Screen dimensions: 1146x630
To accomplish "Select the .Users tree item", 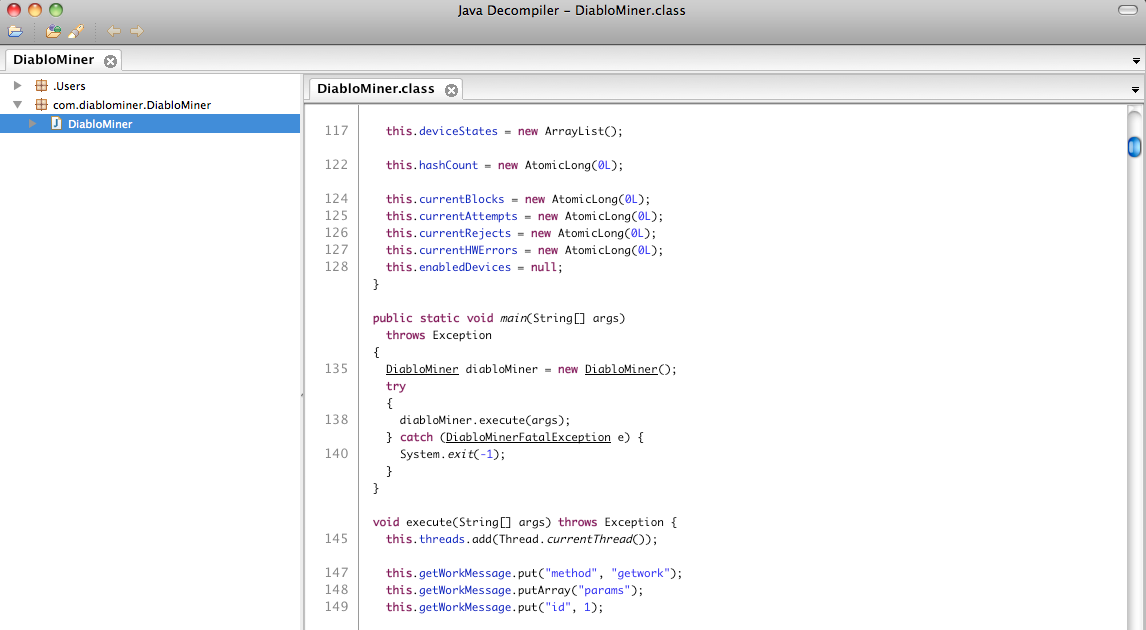I will pyautogui.click(x=69, y=86).
